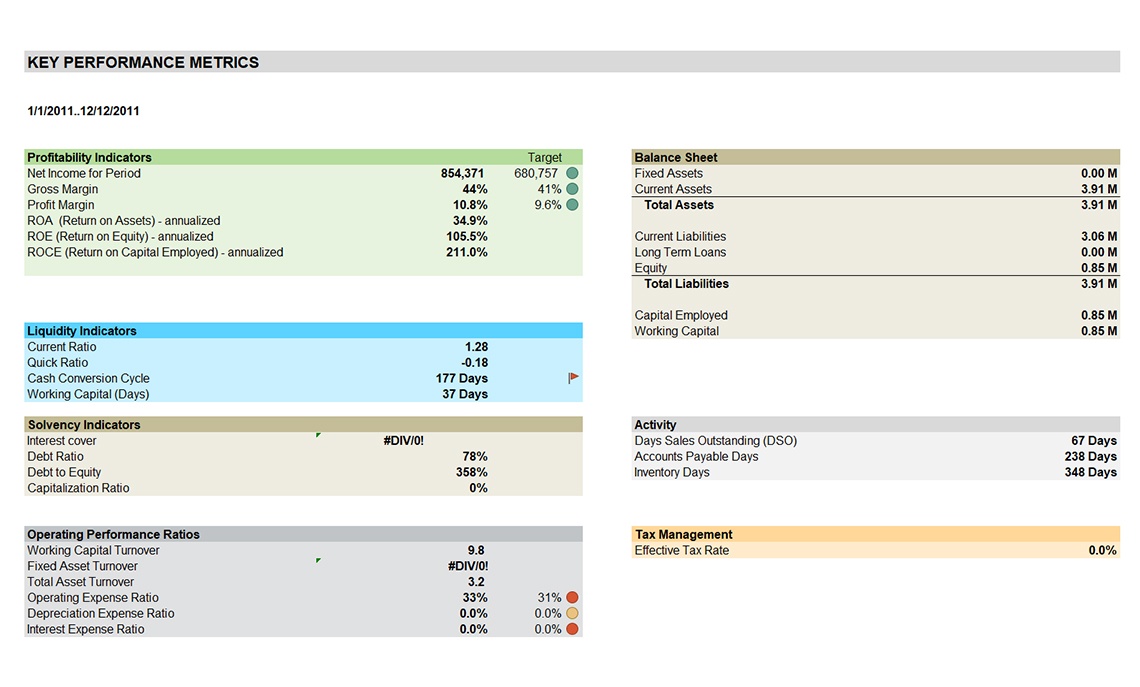Click the red indicator beside Operating Expense Ratio
The height and width of the screenshot is (687, 1140).
click(x=572, y=598)
